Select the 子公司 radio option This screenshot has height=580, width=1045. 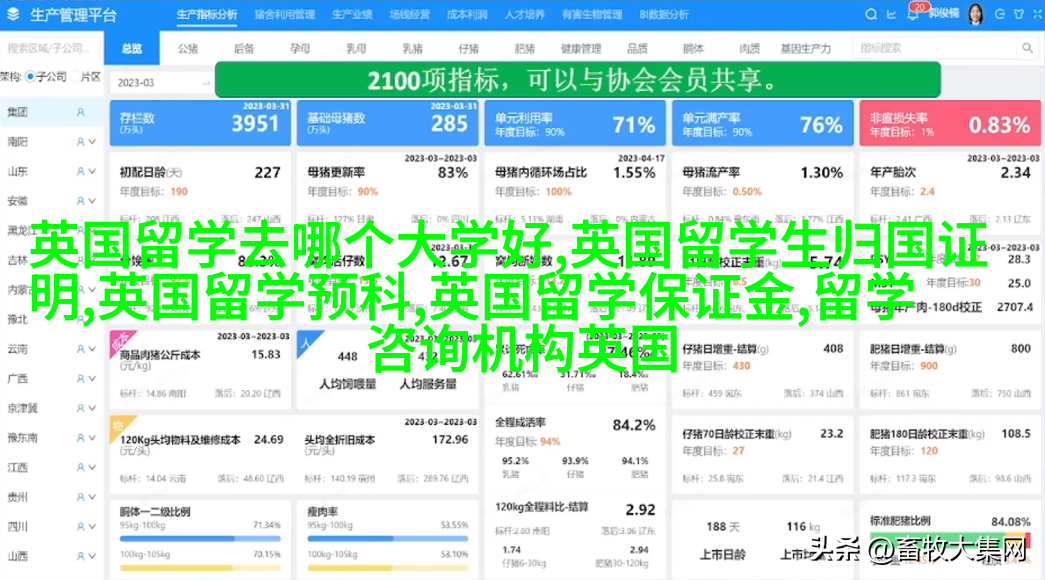pos(30,77)
